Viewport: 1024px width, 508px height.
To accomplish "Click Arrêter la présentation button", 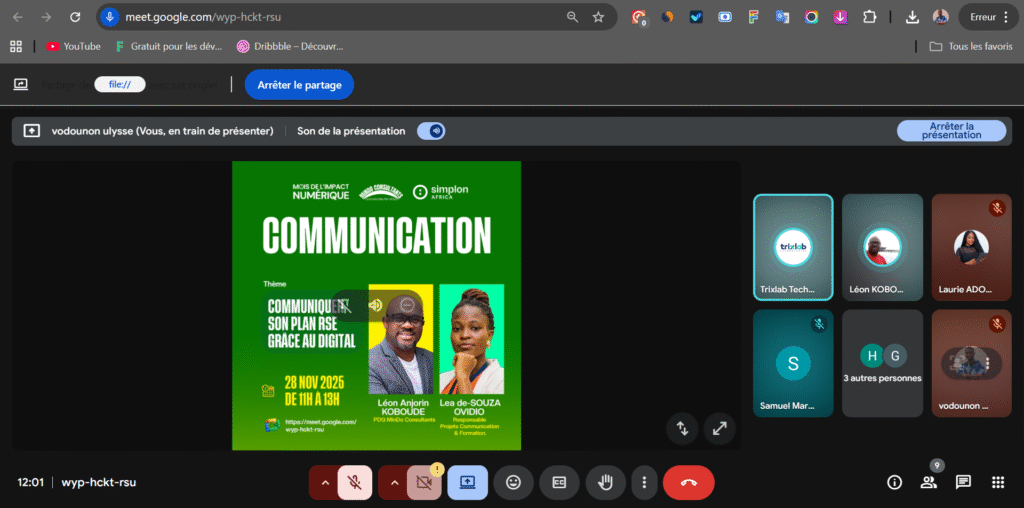I will point(951,131).
